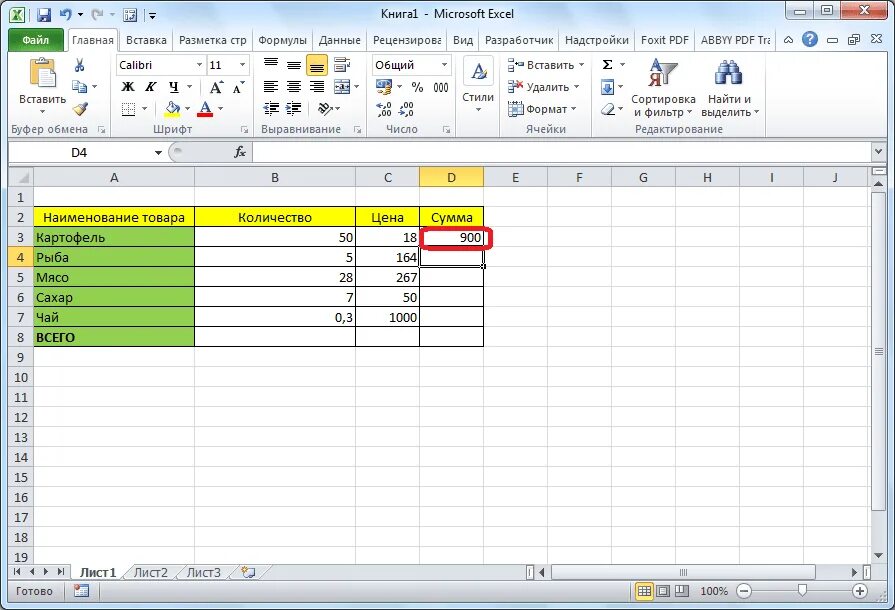
Task: Toggle italic К formatting
Action: [150, 87]
